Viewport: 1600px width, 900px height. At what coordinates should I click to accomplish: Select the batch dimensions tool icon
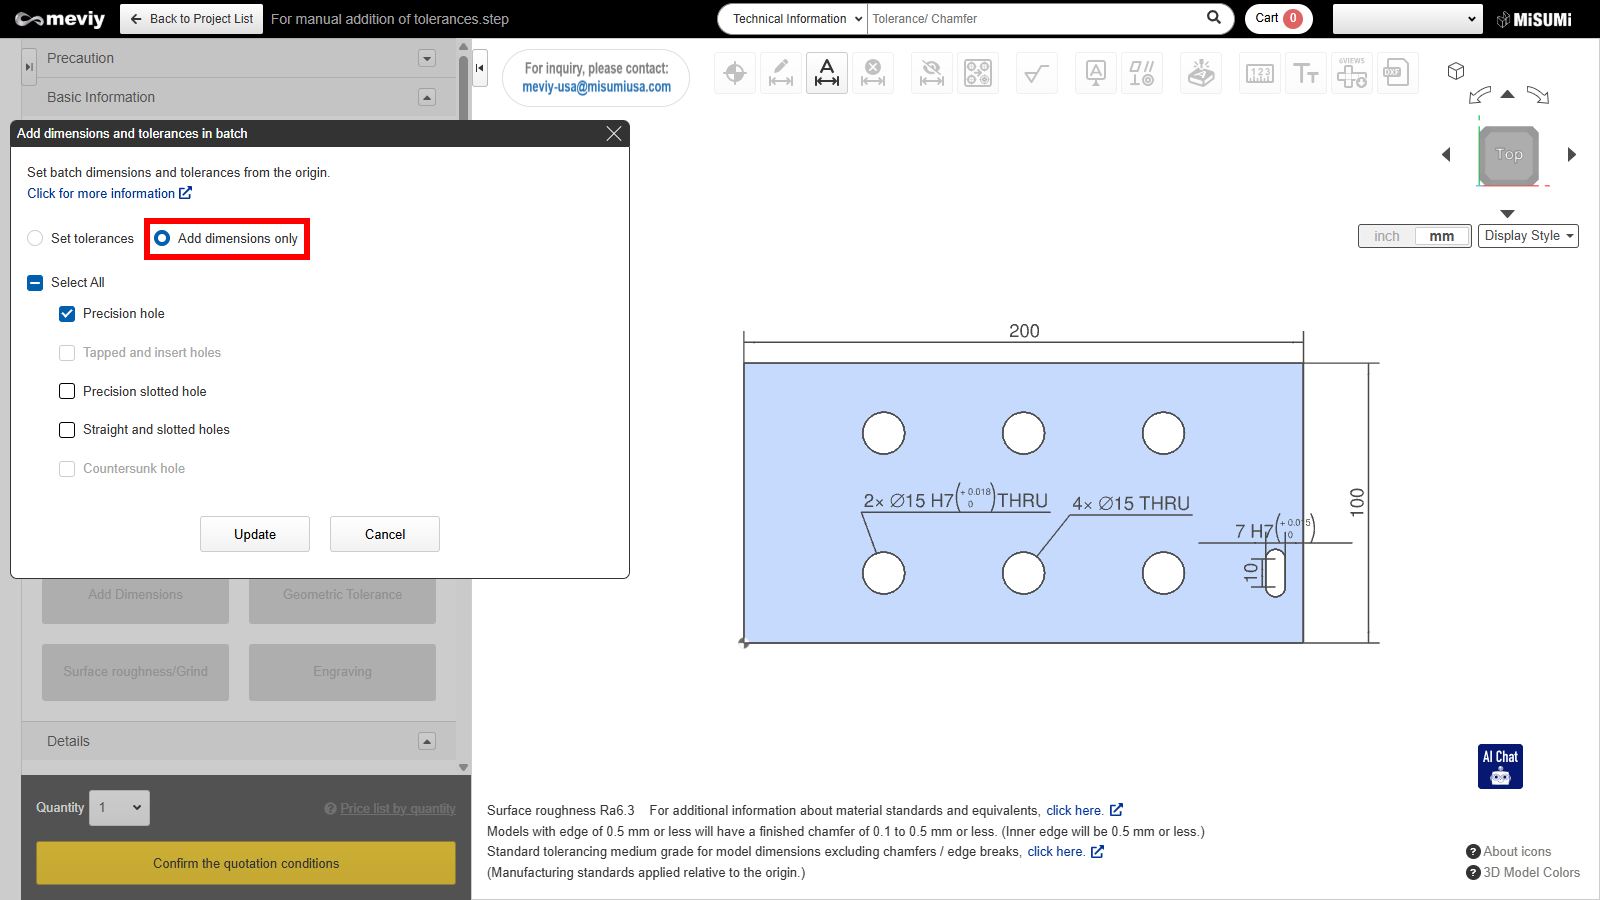pos(827,73)
